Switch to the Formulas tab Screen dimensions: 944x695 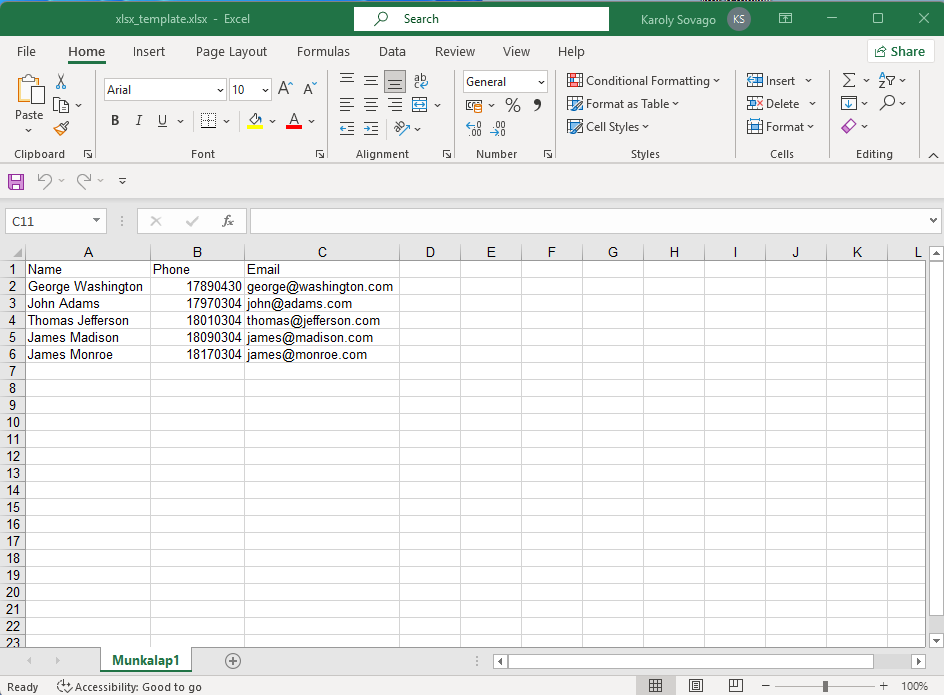coord(323,52)
